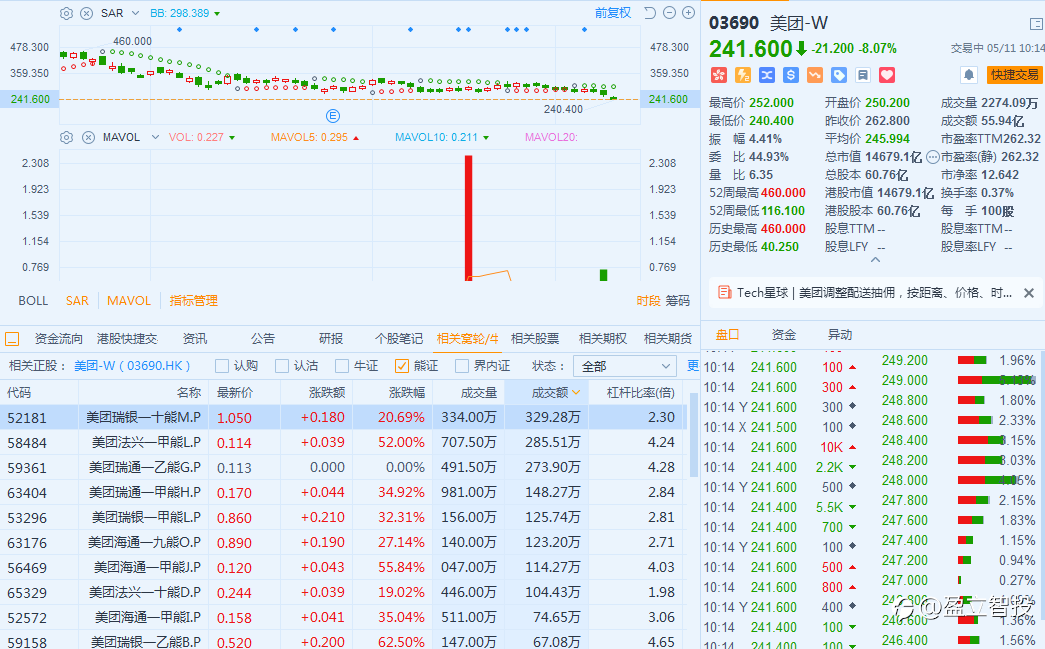Dismiss the Tech星球 news banner
This screenshot has width=1045, height=649.
coord(1028,293)
